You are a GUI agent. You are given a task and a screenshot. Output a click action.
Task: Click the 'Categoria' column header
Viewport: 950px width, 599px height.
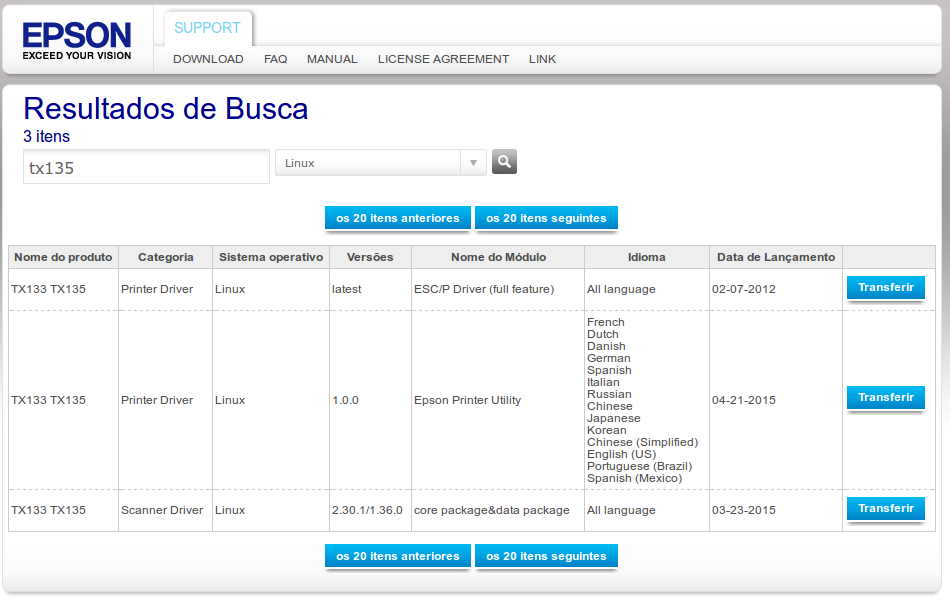point(166,257)
